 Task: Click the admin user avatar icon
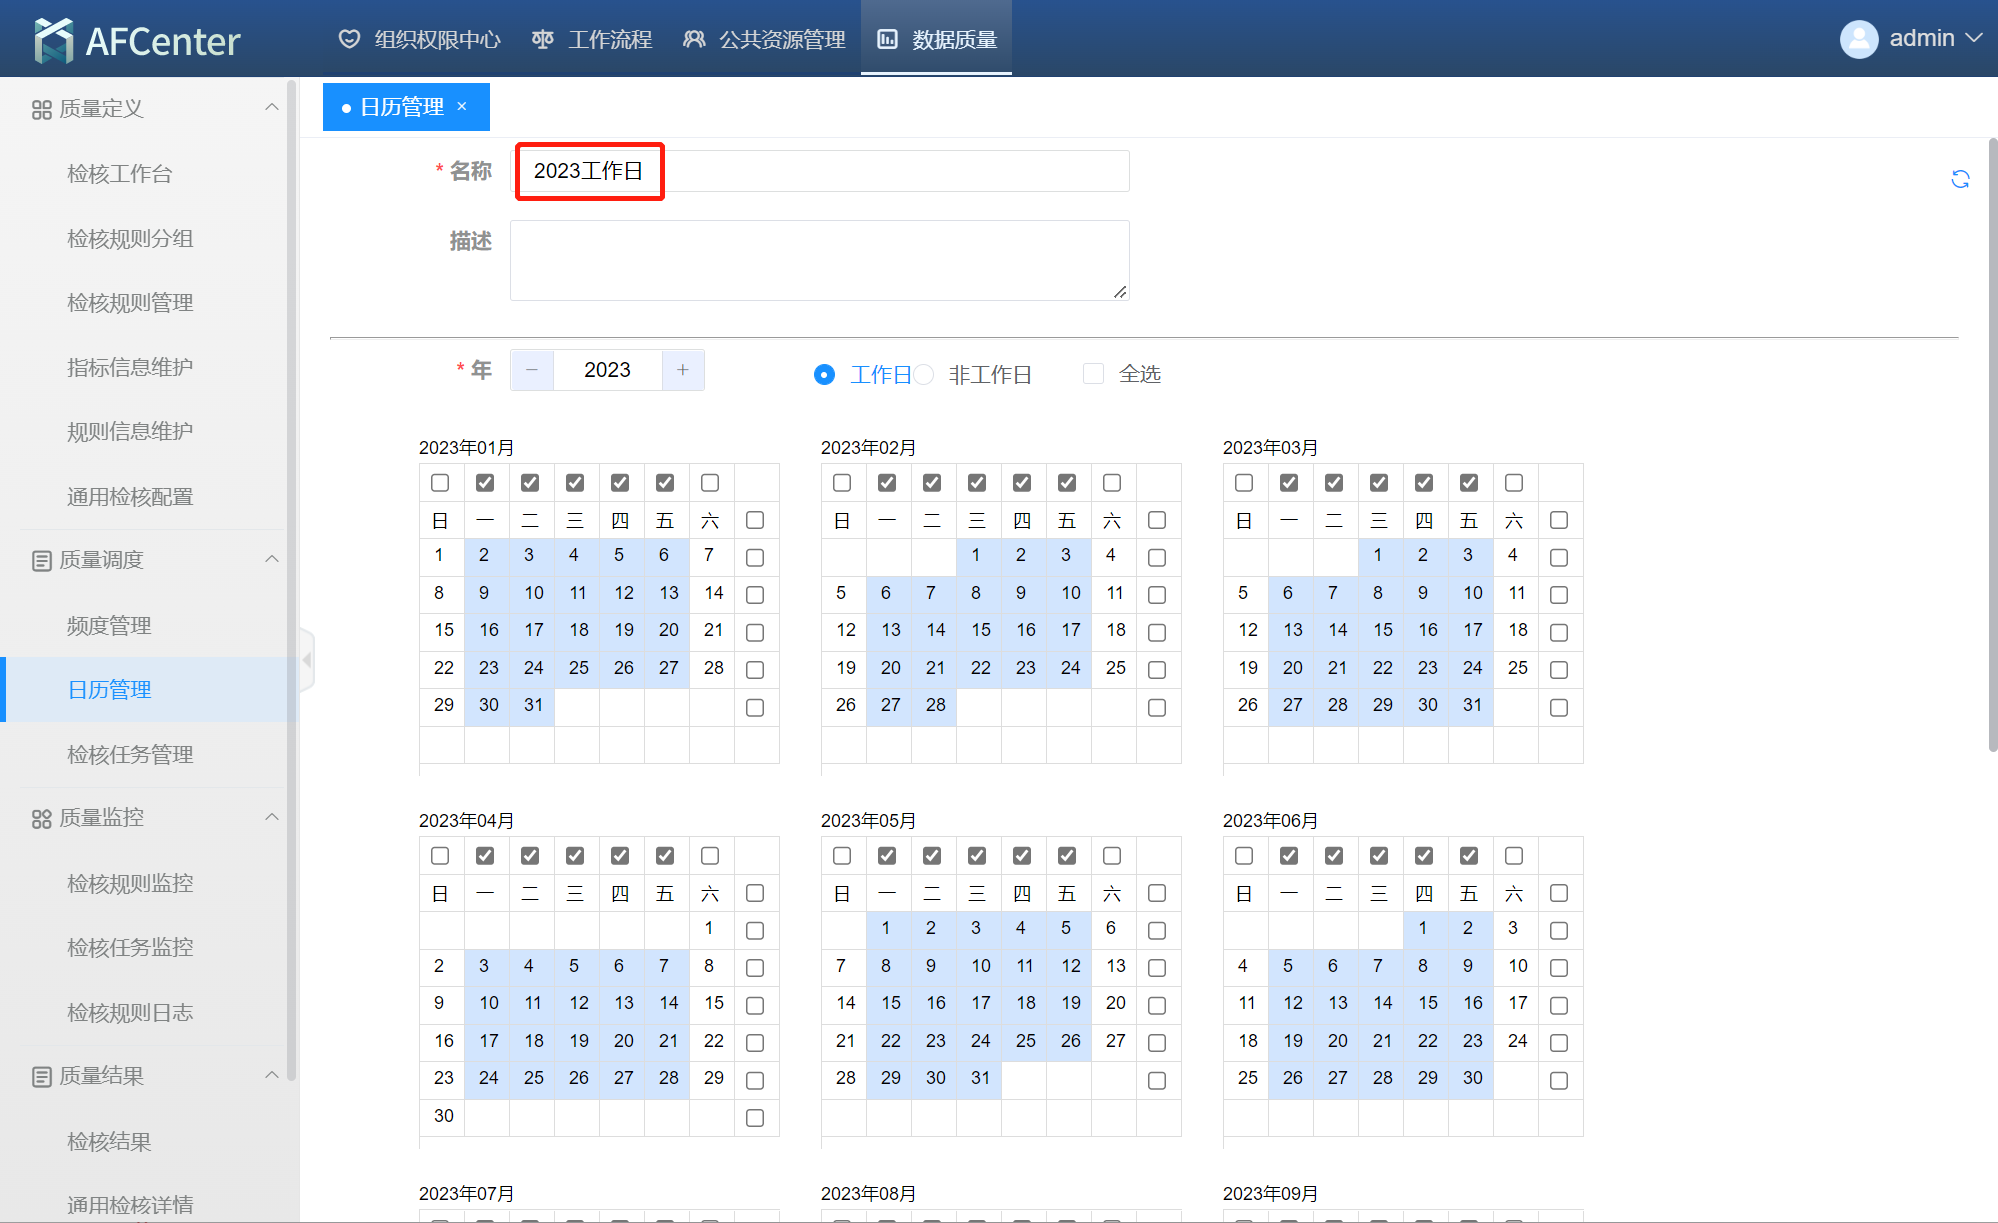coord(1858,39)
